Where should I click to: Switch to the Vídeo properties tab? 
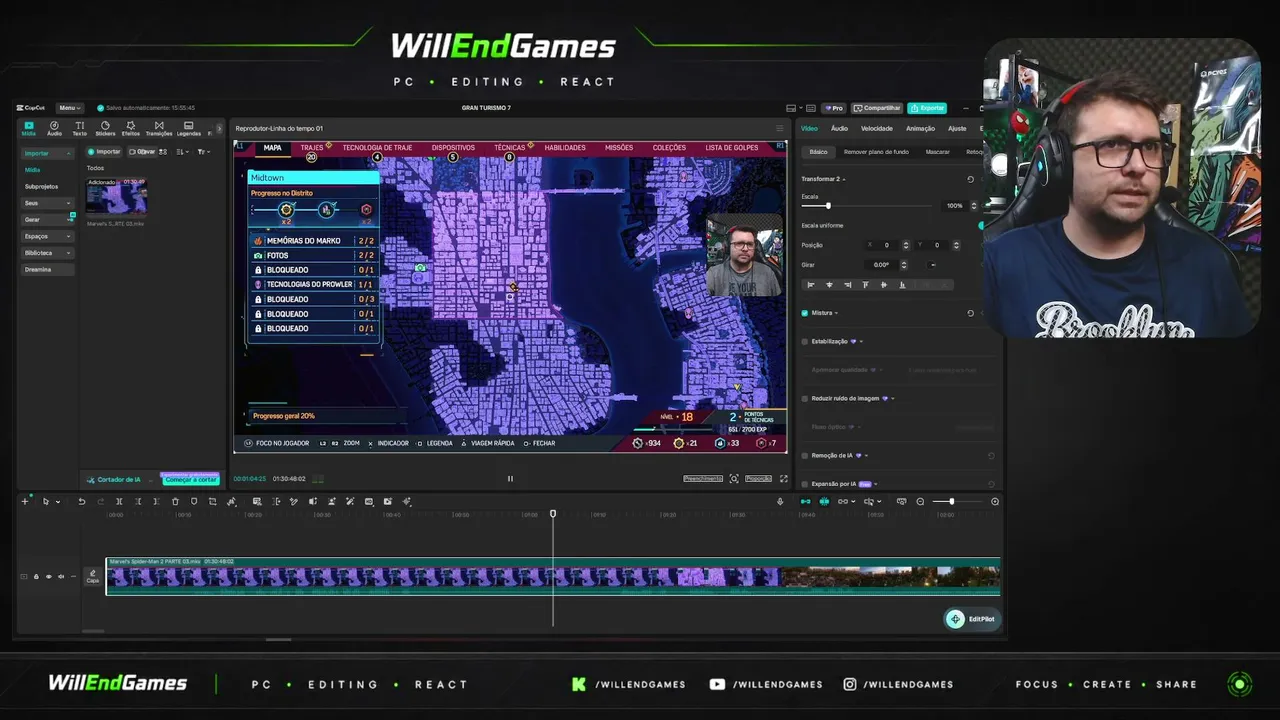pyautogui.click(x=809, y=128)
